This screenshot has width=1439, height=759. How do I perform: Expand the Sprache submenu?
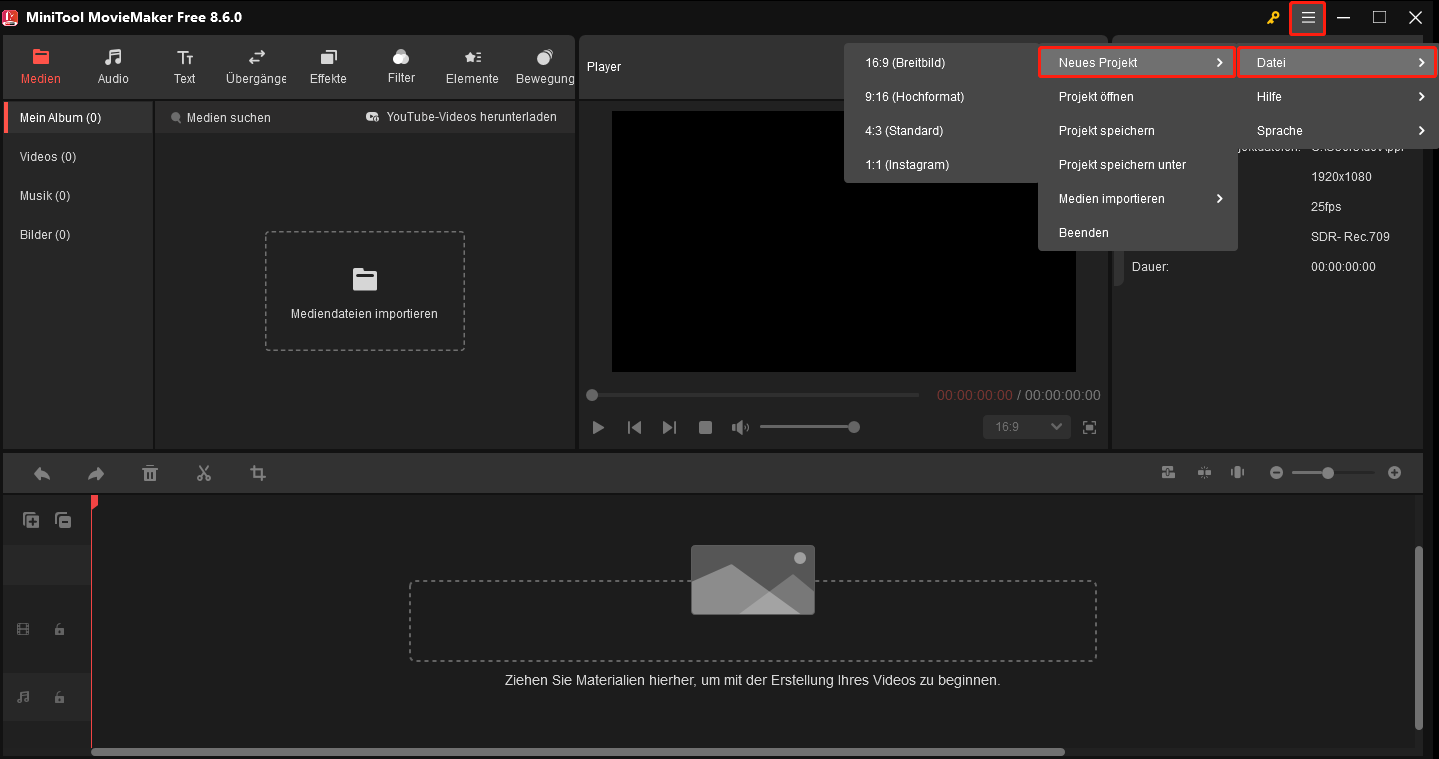pos(1337,130)
